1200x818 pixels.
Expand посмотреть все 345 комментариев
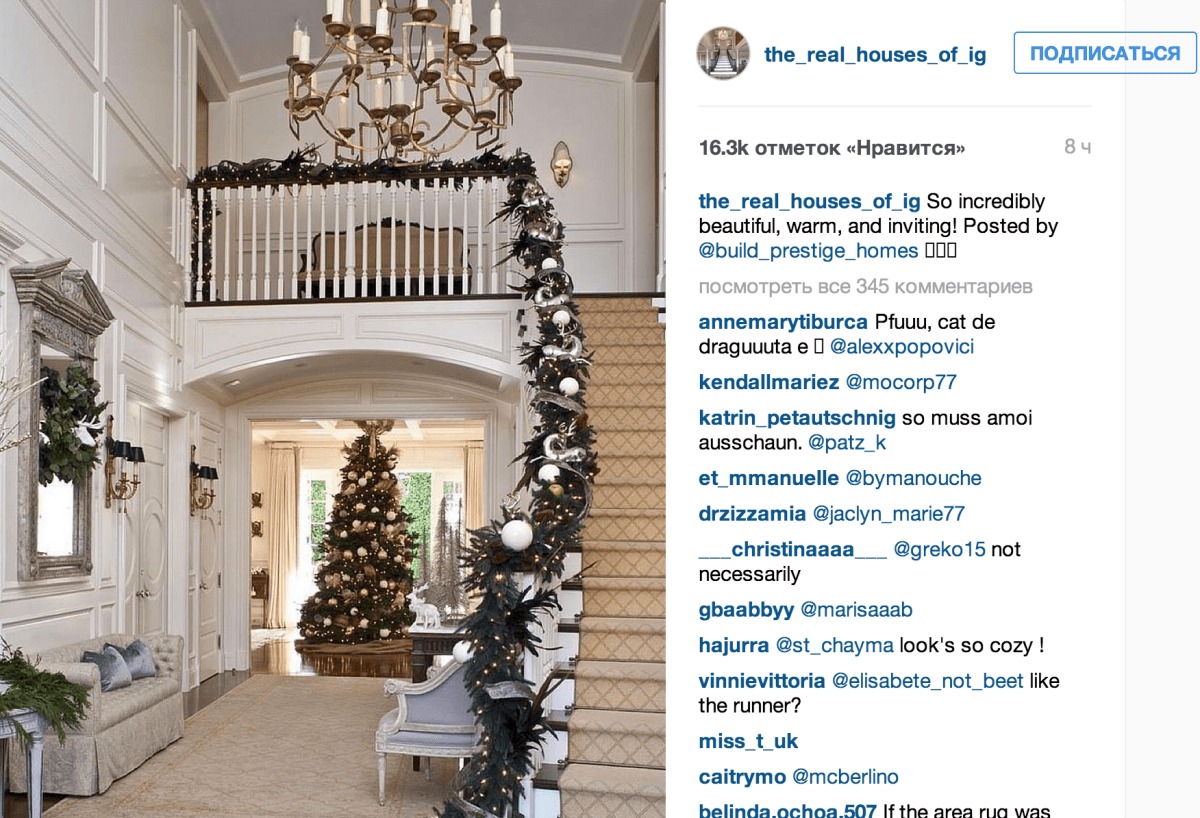pyautogui.click(x=866, y=287)
